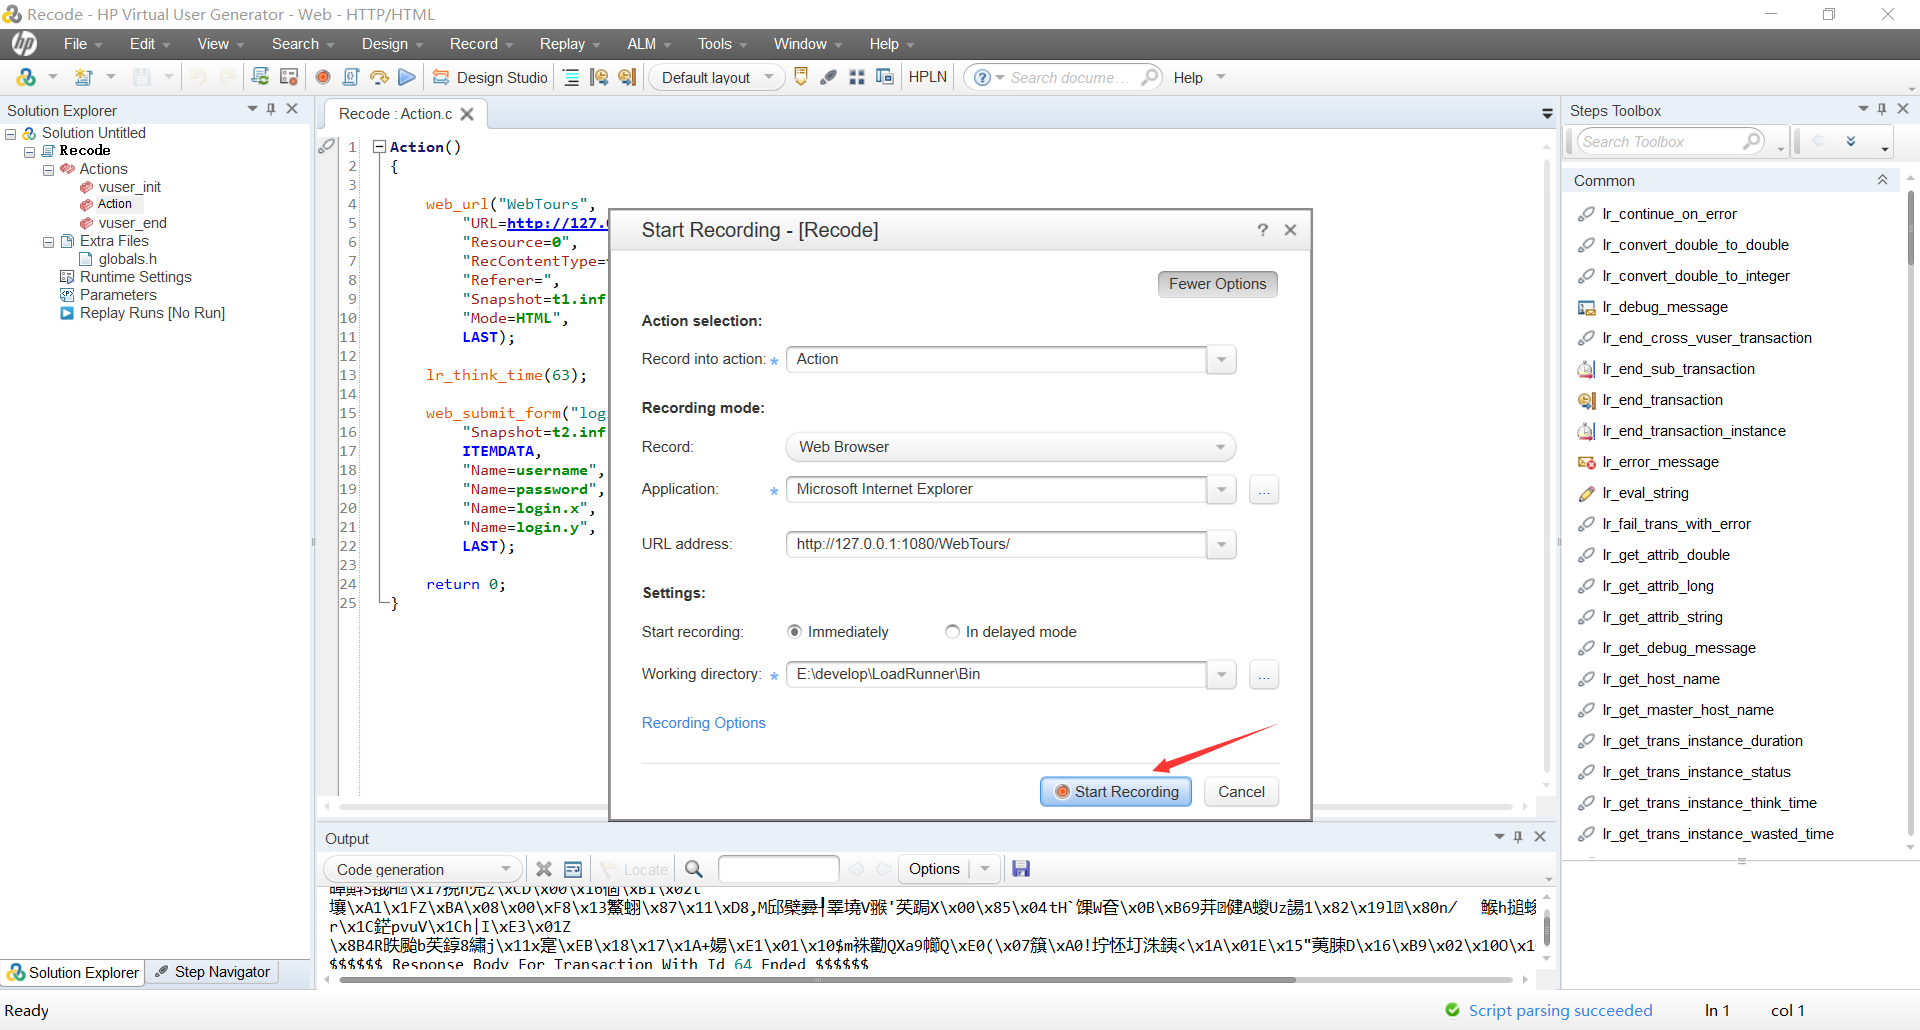Click the thumbnails grid toolbar icon
Image resolution: width=1920 pixels, height=1030 pixels.
[857, 77]
